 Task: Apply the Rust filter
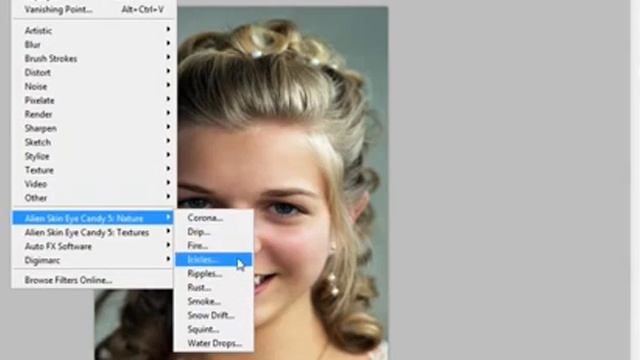213,287
